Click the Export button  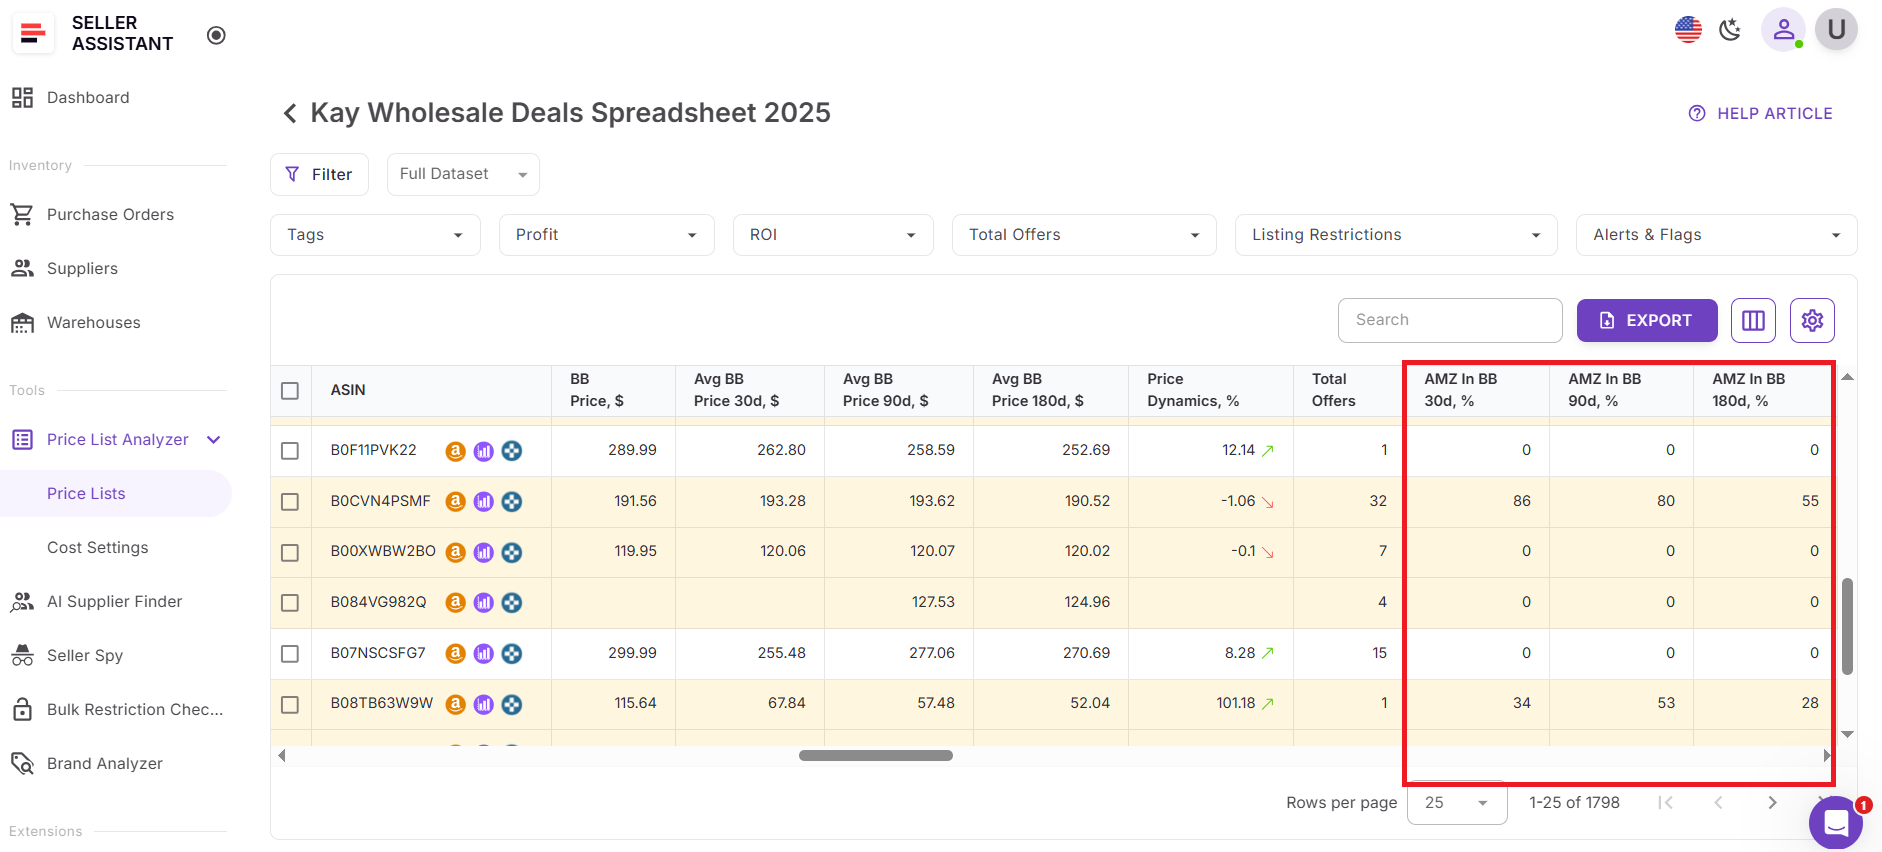pyautogui.click(x=1646, y=320)
